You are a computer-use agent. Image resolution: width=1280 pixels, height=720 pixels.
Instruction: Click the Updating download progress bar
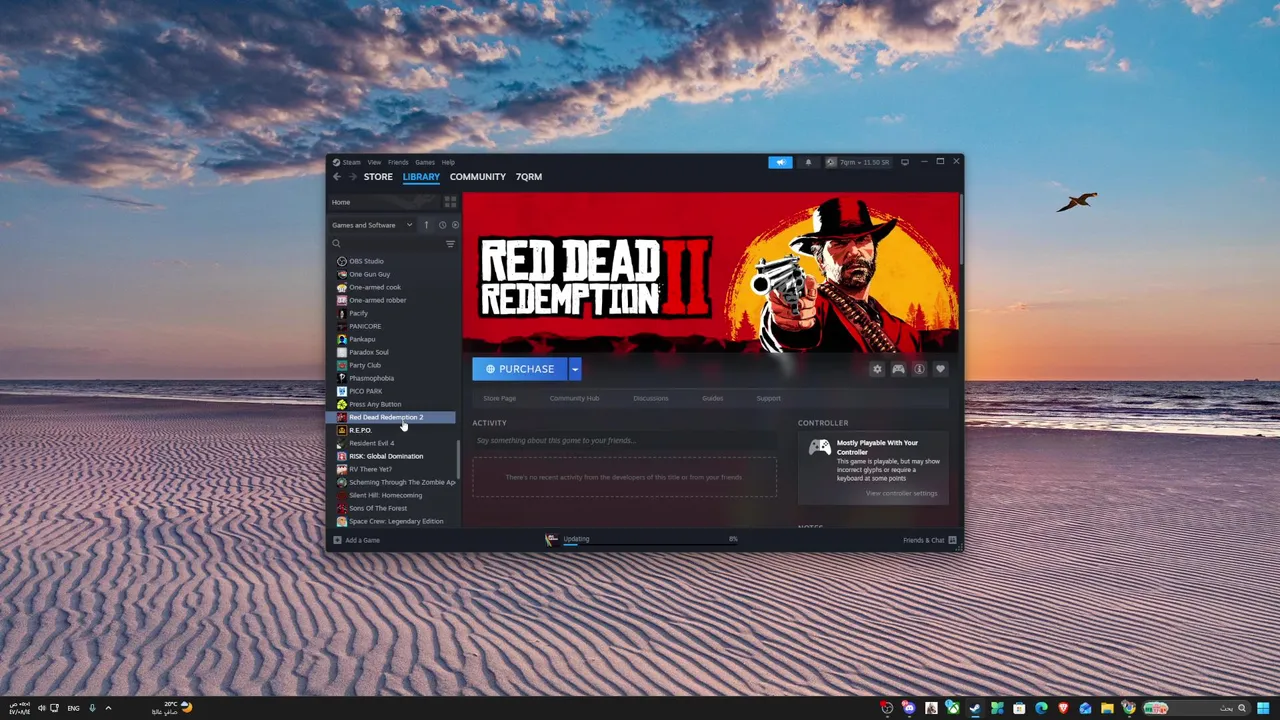click(x=650, y=545)
